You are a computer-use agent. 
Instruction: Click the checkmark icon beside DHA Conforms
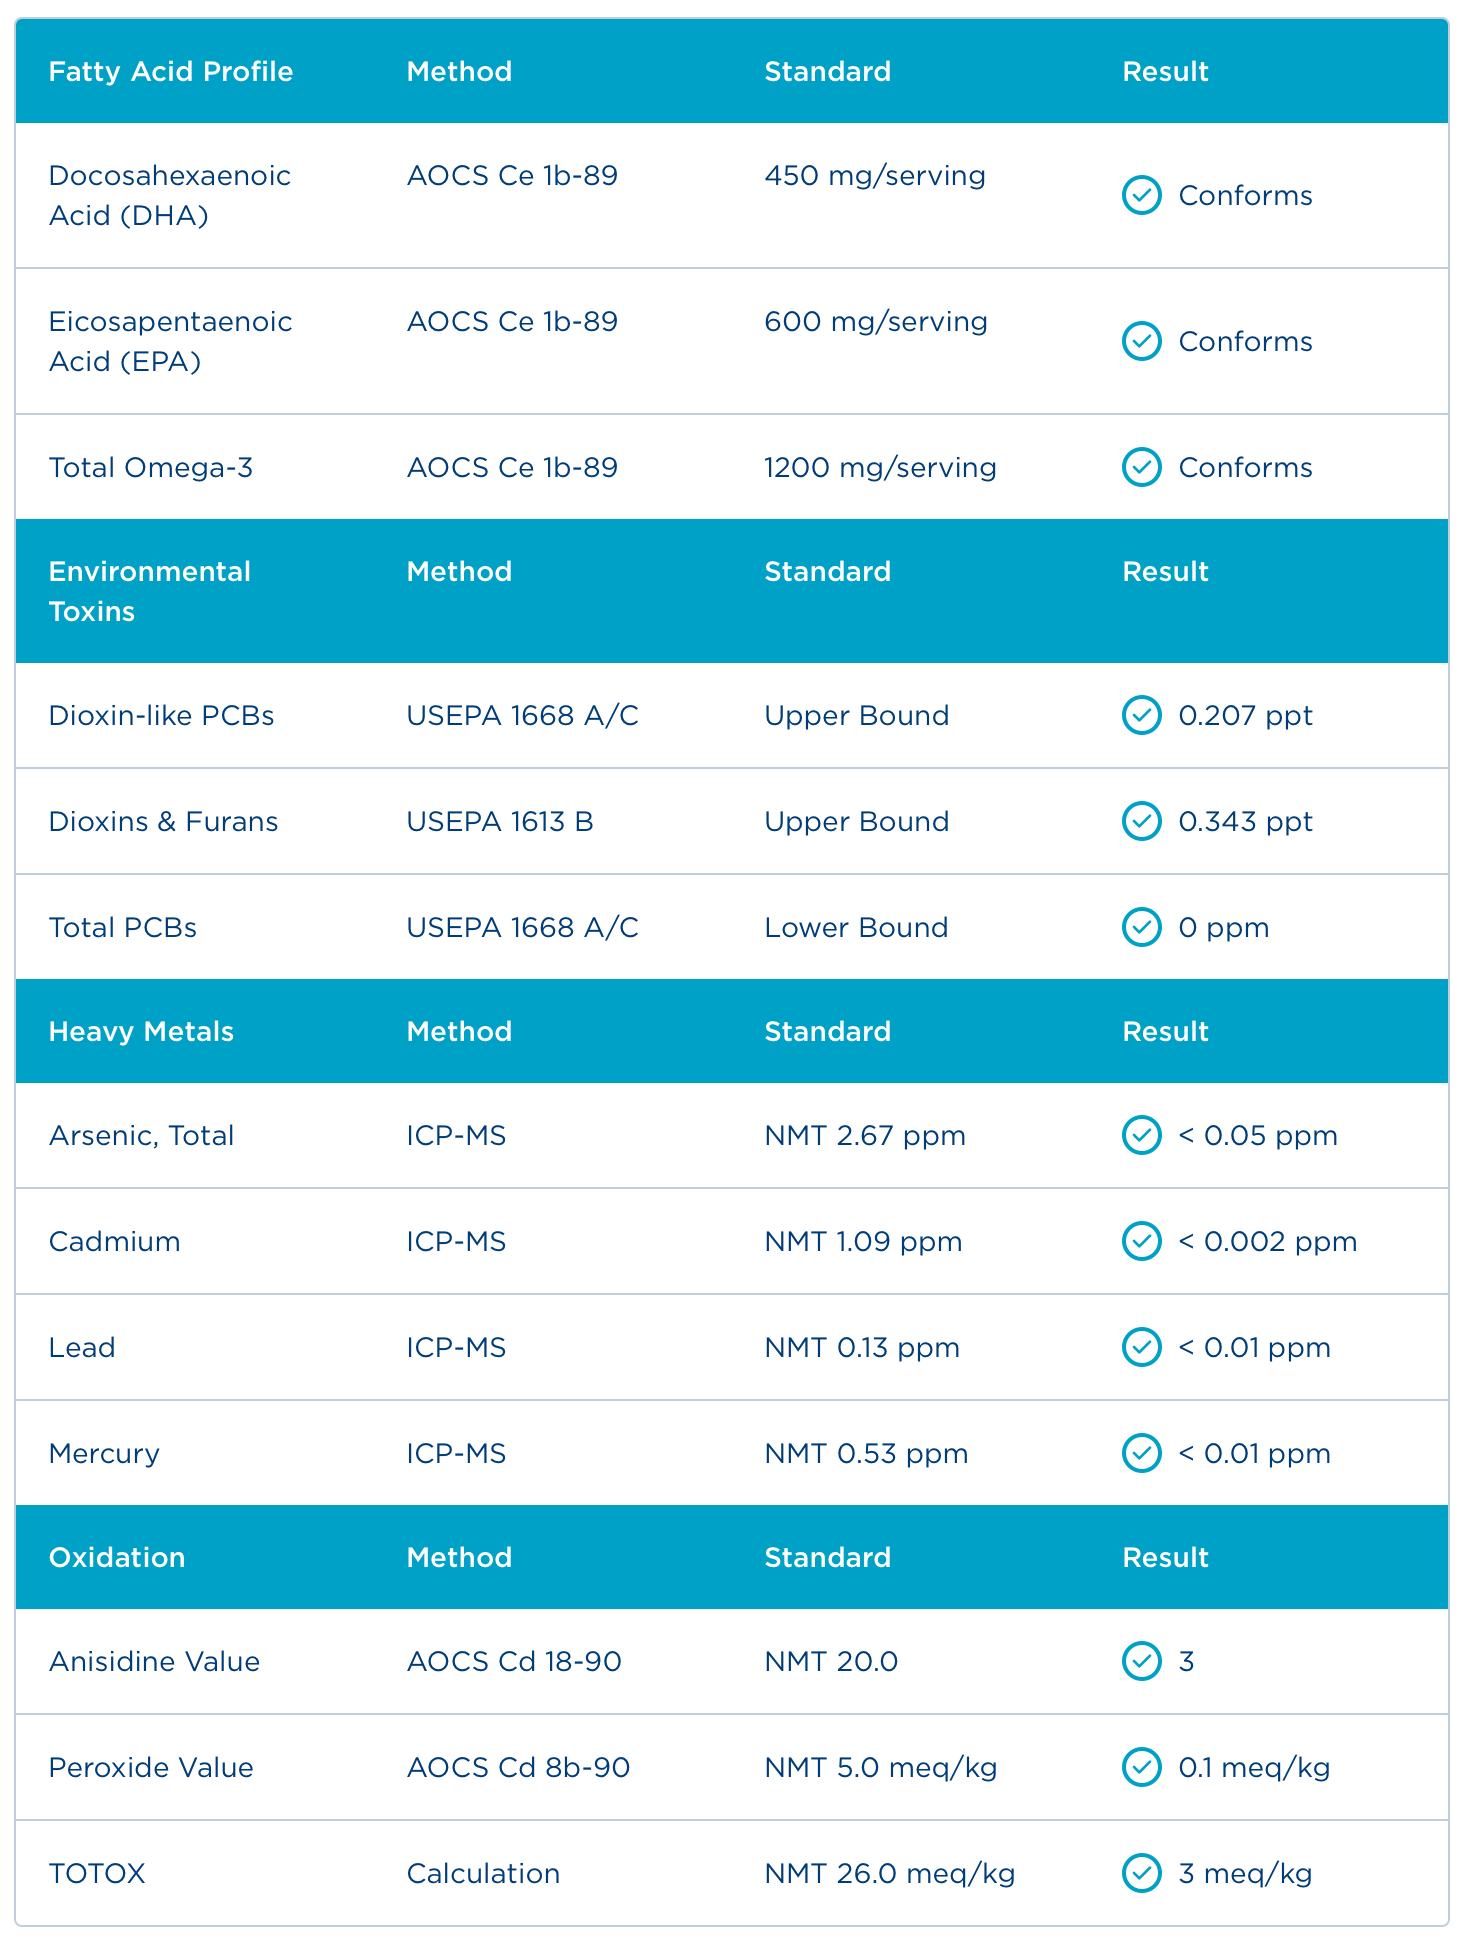tap(1141, 196)
